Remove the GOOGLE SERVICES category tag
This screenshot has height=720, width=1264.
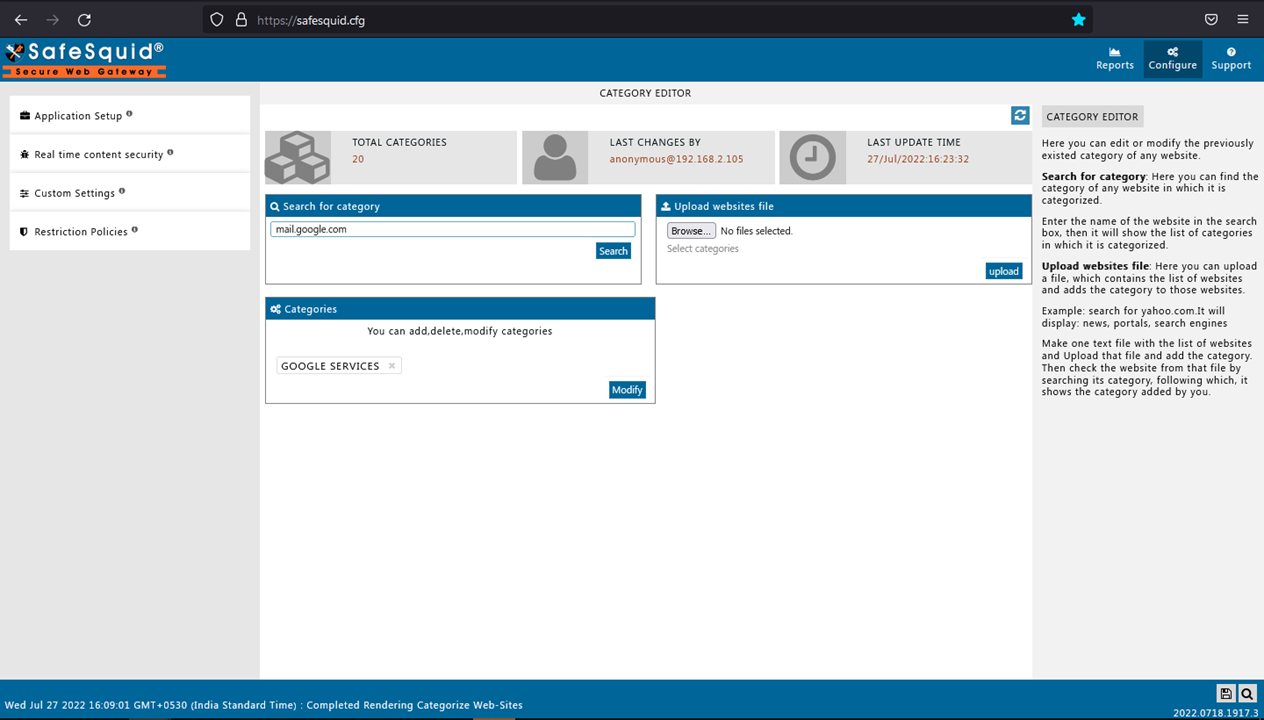pyautogui.click(x=392, y=366)
